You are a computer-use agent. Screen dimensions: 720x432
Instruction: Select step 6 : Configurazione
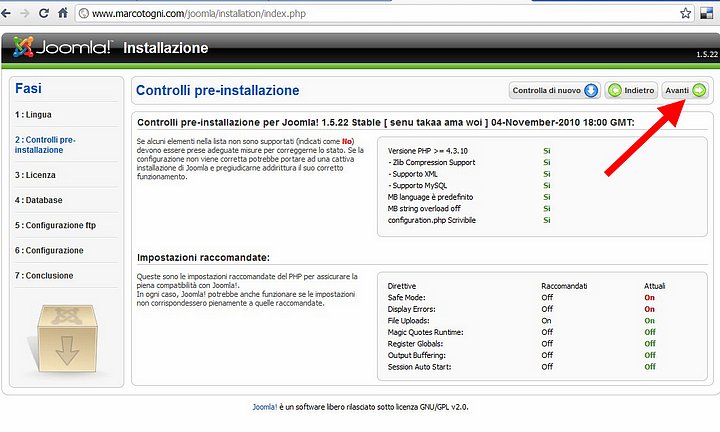coord(49,251)
